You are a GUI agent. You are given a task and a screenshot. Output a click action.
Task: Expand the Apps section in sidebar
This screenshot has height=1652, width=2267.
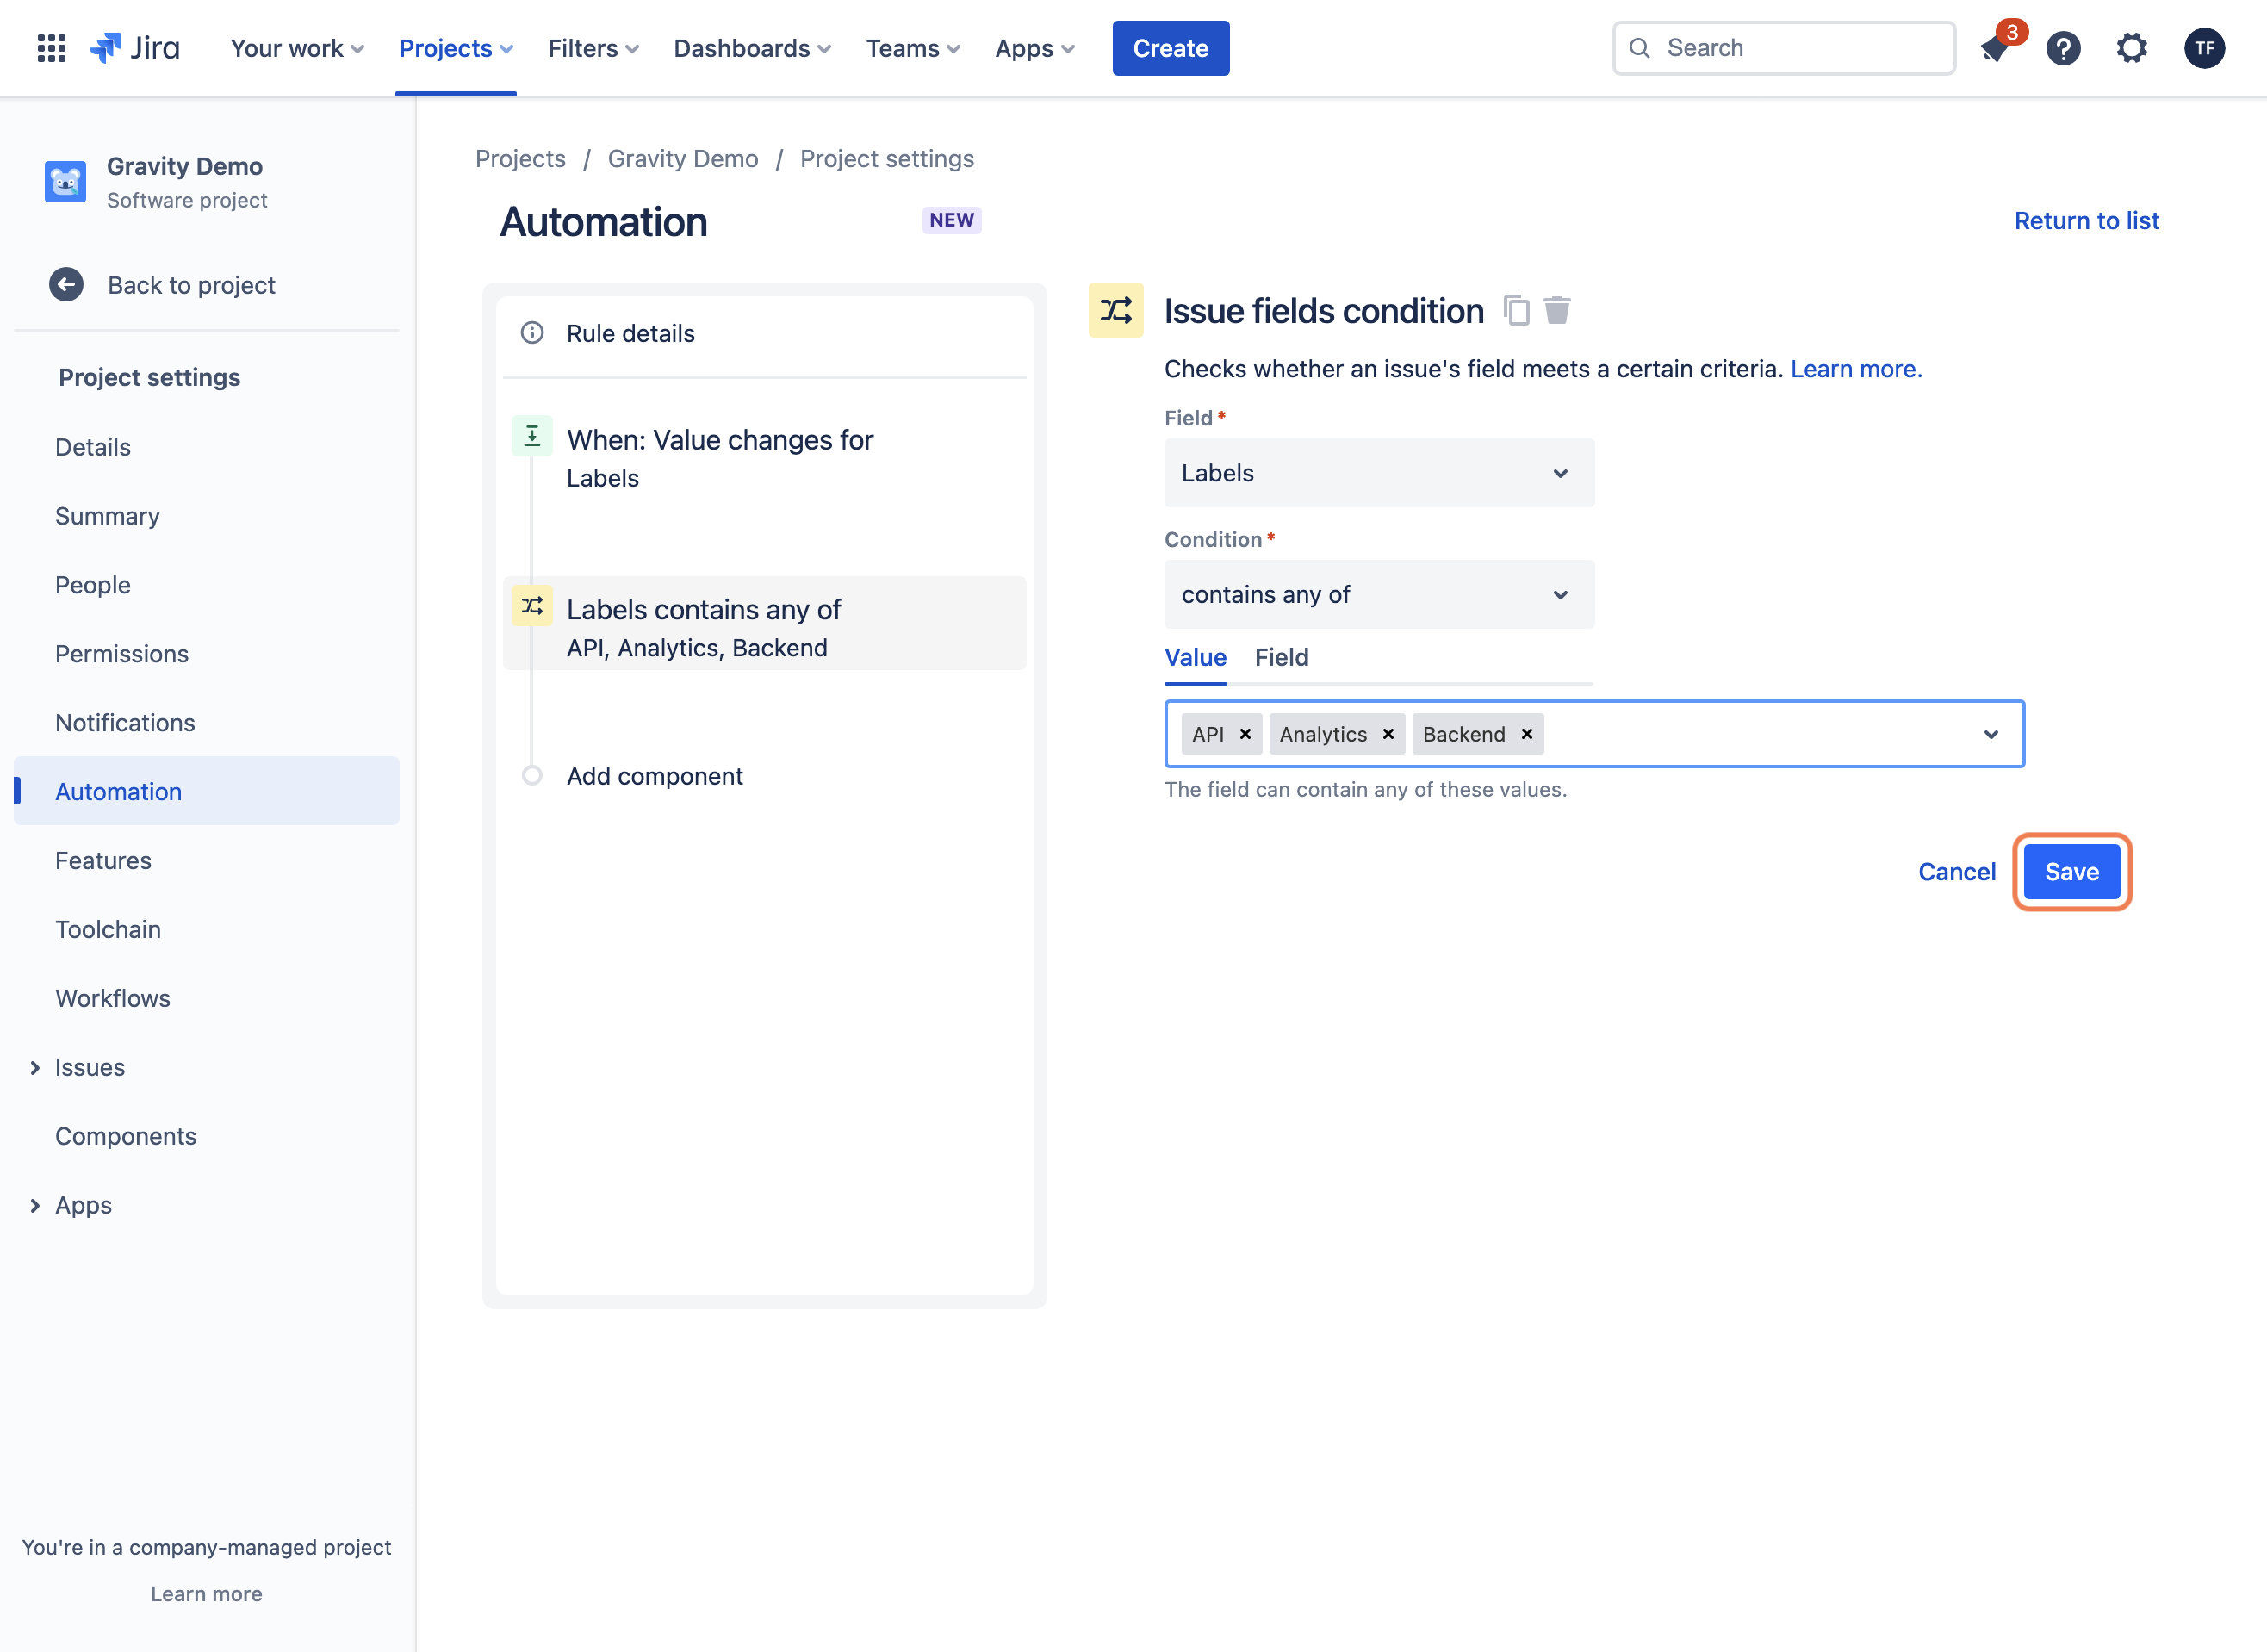35,1206
